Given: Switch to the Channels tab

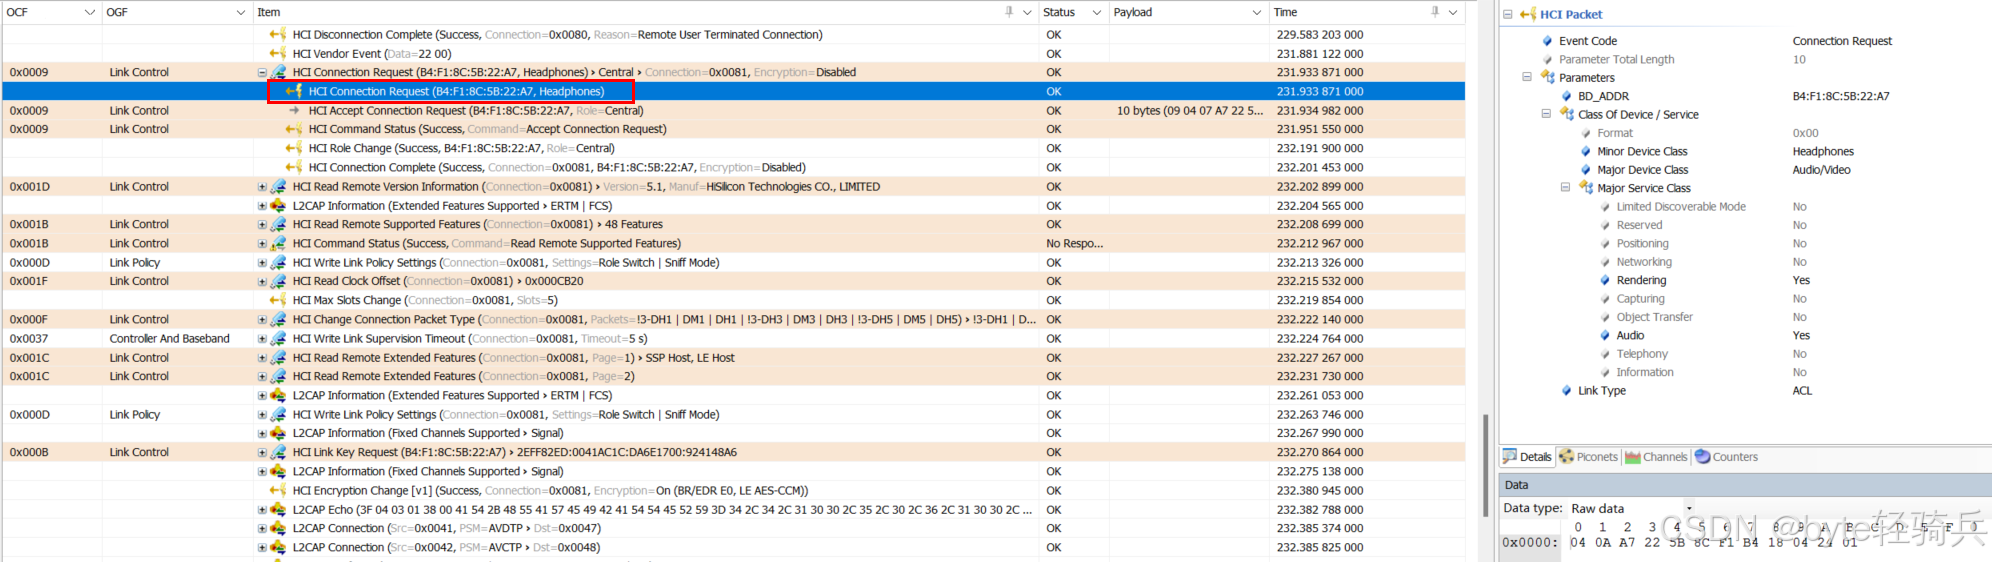Looking at the screenshot, I should (x=1656, y=457).
